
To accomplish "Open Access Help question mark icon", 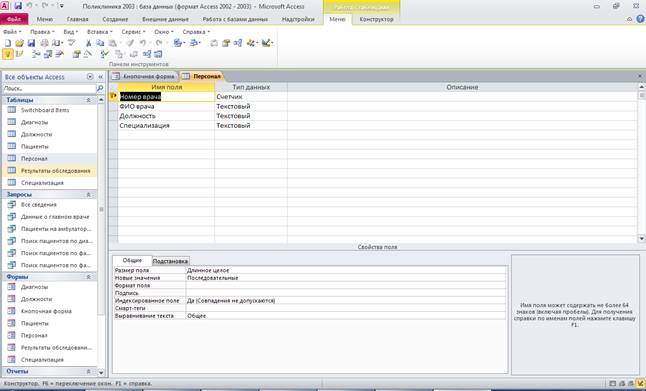I will pyautogui.click(x=641, y=19).
